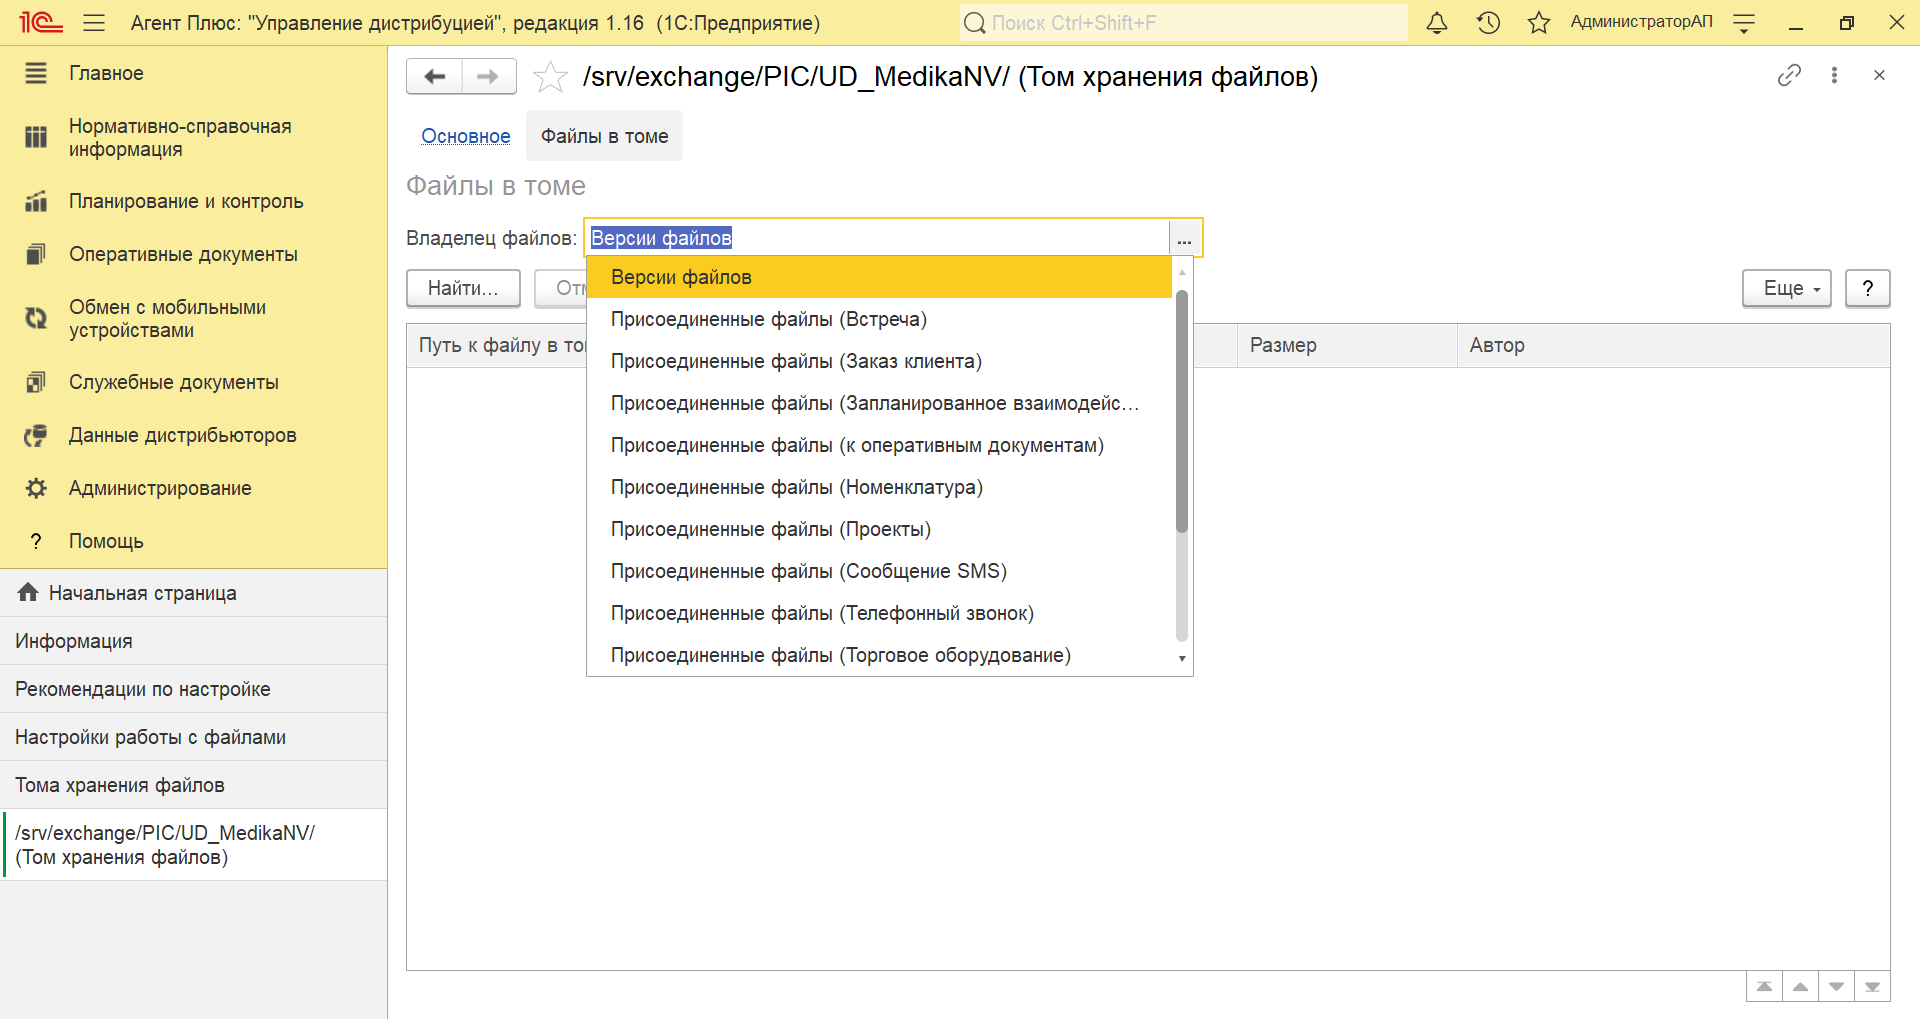
Task: Click the global search field Поиск Ctrl+Shift+F
Action: coord(1183,22)
